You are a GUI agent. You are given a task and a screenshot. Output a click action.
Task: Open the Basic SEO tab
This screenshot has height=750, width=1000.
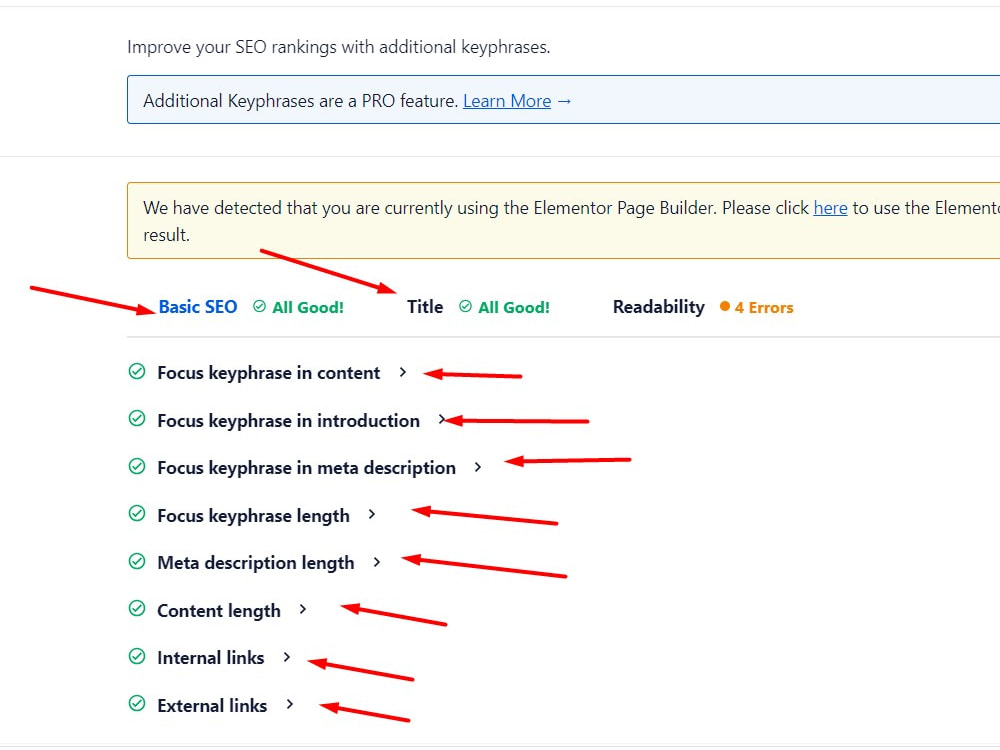198,307
